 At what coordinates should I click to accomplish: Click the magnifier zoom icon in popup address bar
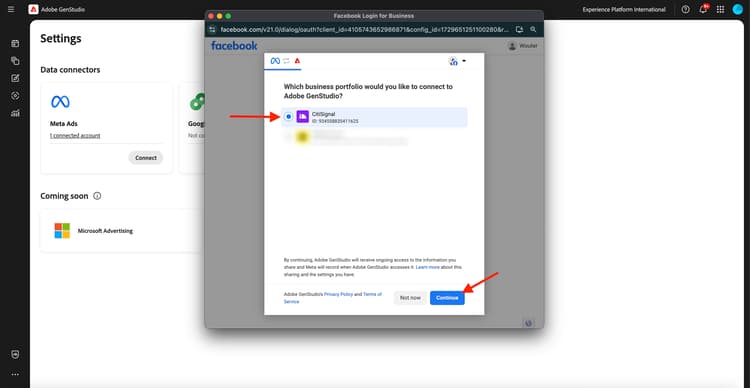pos(533,30)
